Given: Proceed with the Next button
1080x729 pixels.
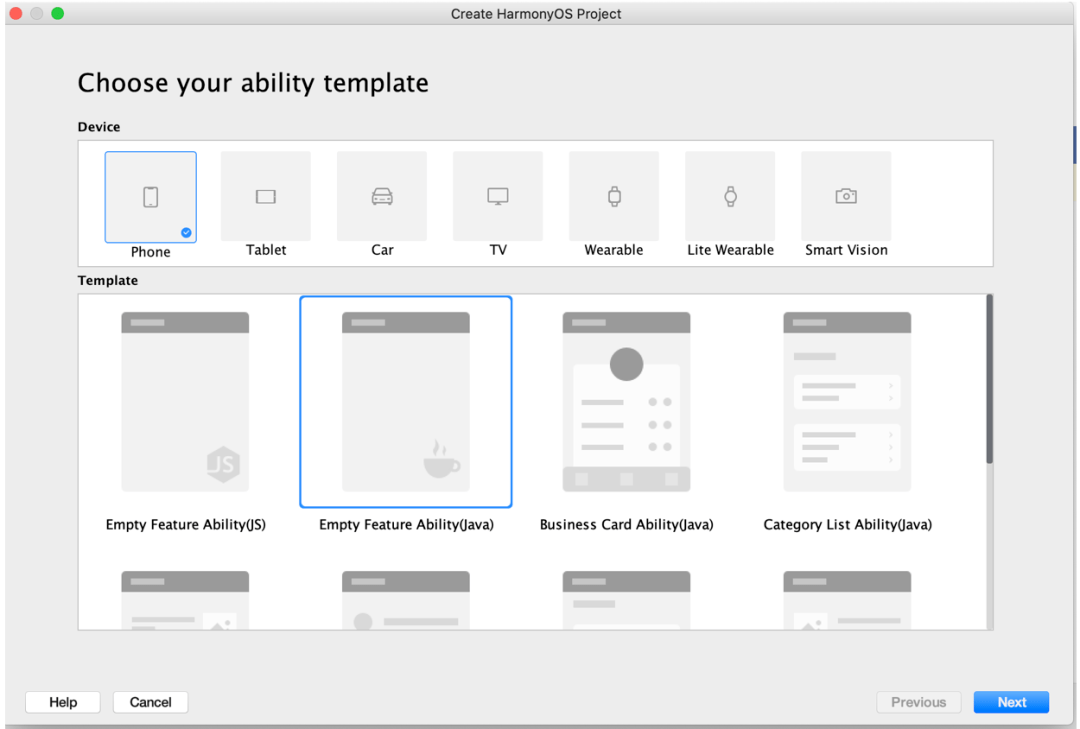Looking at the screenshot, I should (1011, 702).
